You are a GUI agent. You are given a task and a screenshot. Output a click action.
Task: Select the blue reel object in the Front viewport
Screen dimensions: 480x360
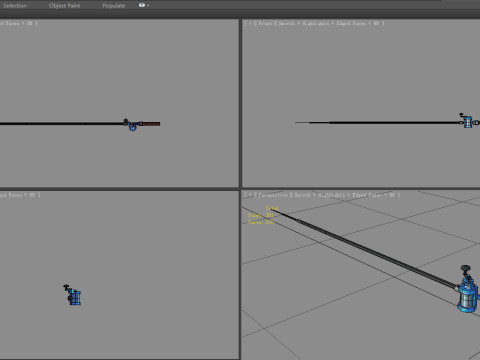468,122
